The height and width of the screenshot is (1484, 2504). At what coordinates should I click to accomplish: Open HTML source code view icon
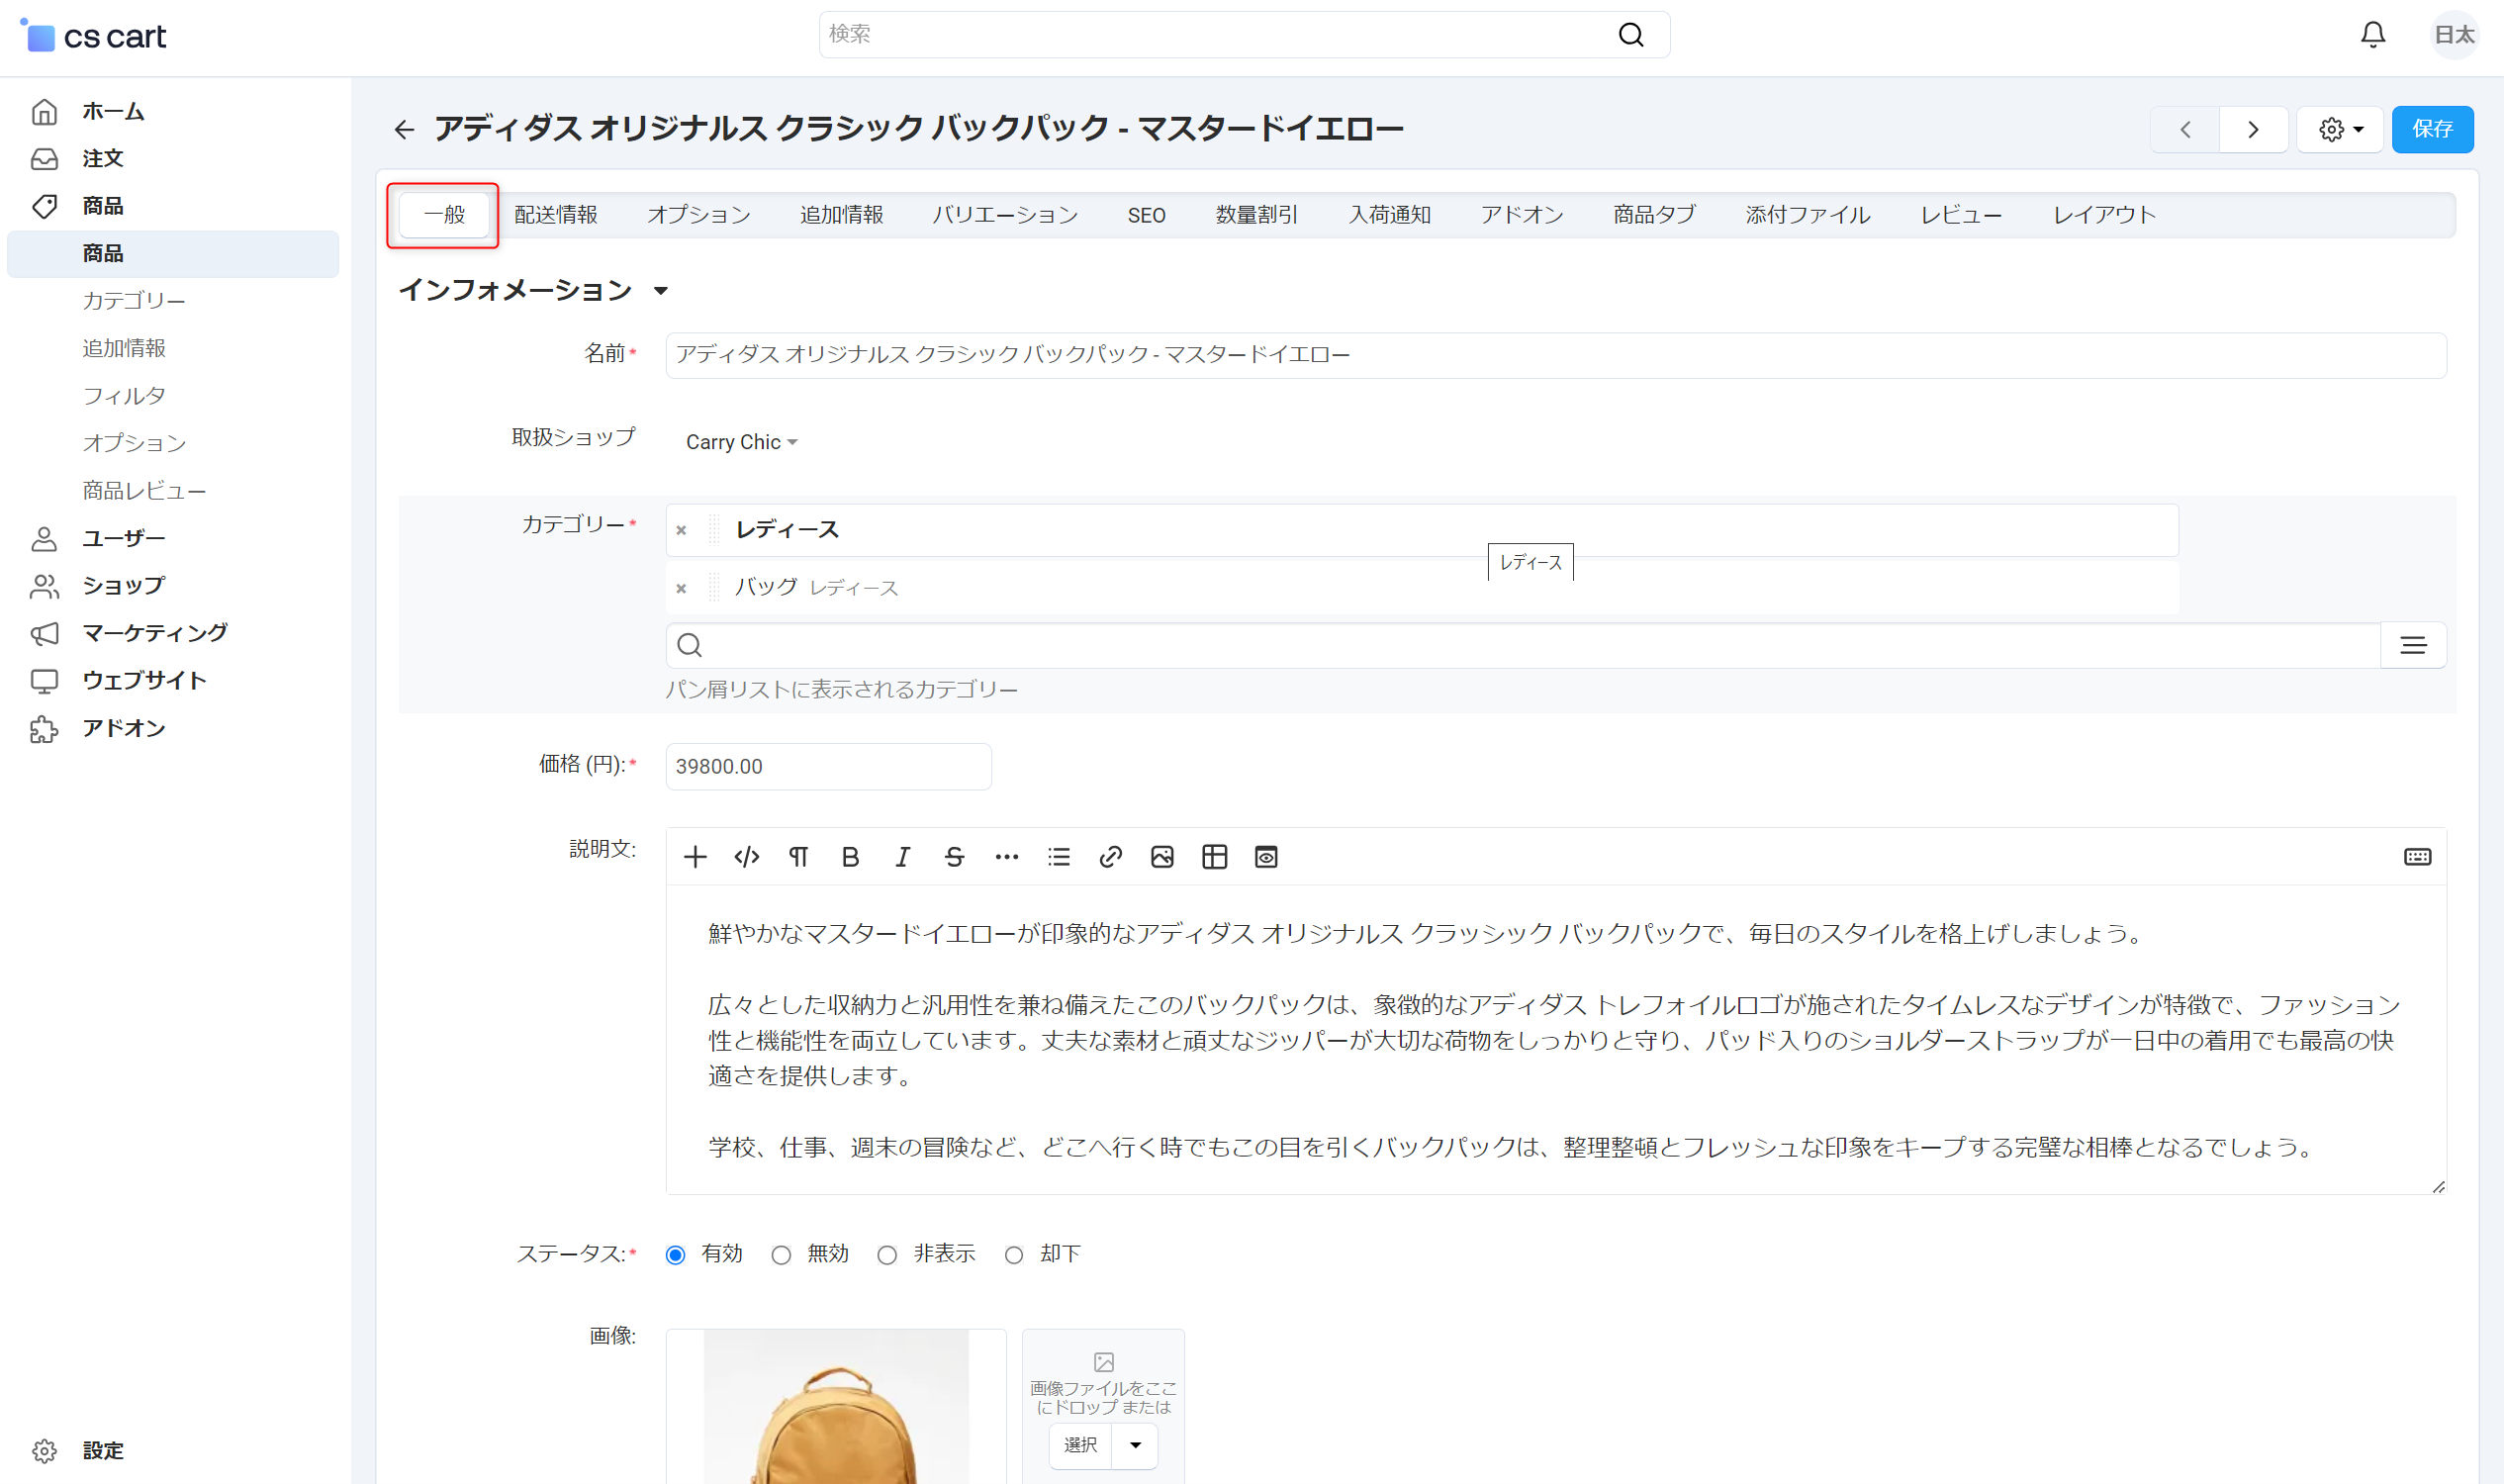pyautogui.click(x=746, y=857)
